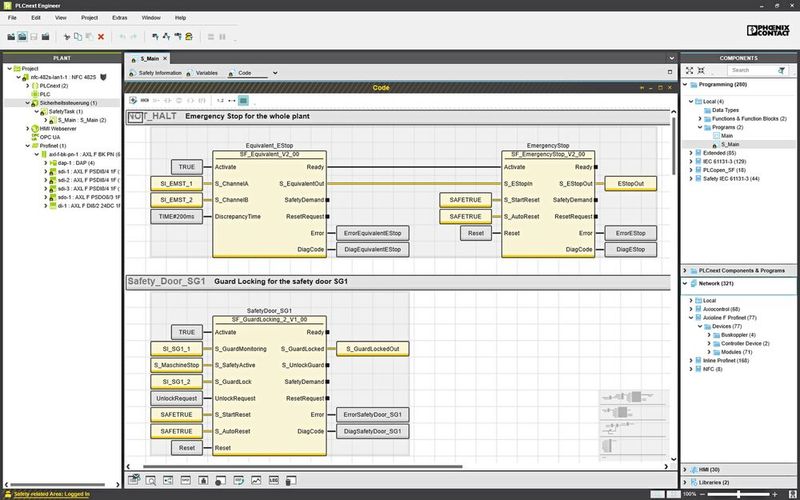This screenshot has width=800, height=500.
Task: Click the zoom-out minus icon in status bar
Action: (705, 494)
